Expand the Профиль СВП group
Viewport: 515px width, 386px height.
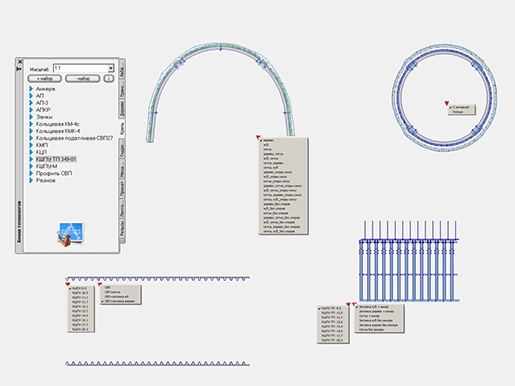point(31,173)
